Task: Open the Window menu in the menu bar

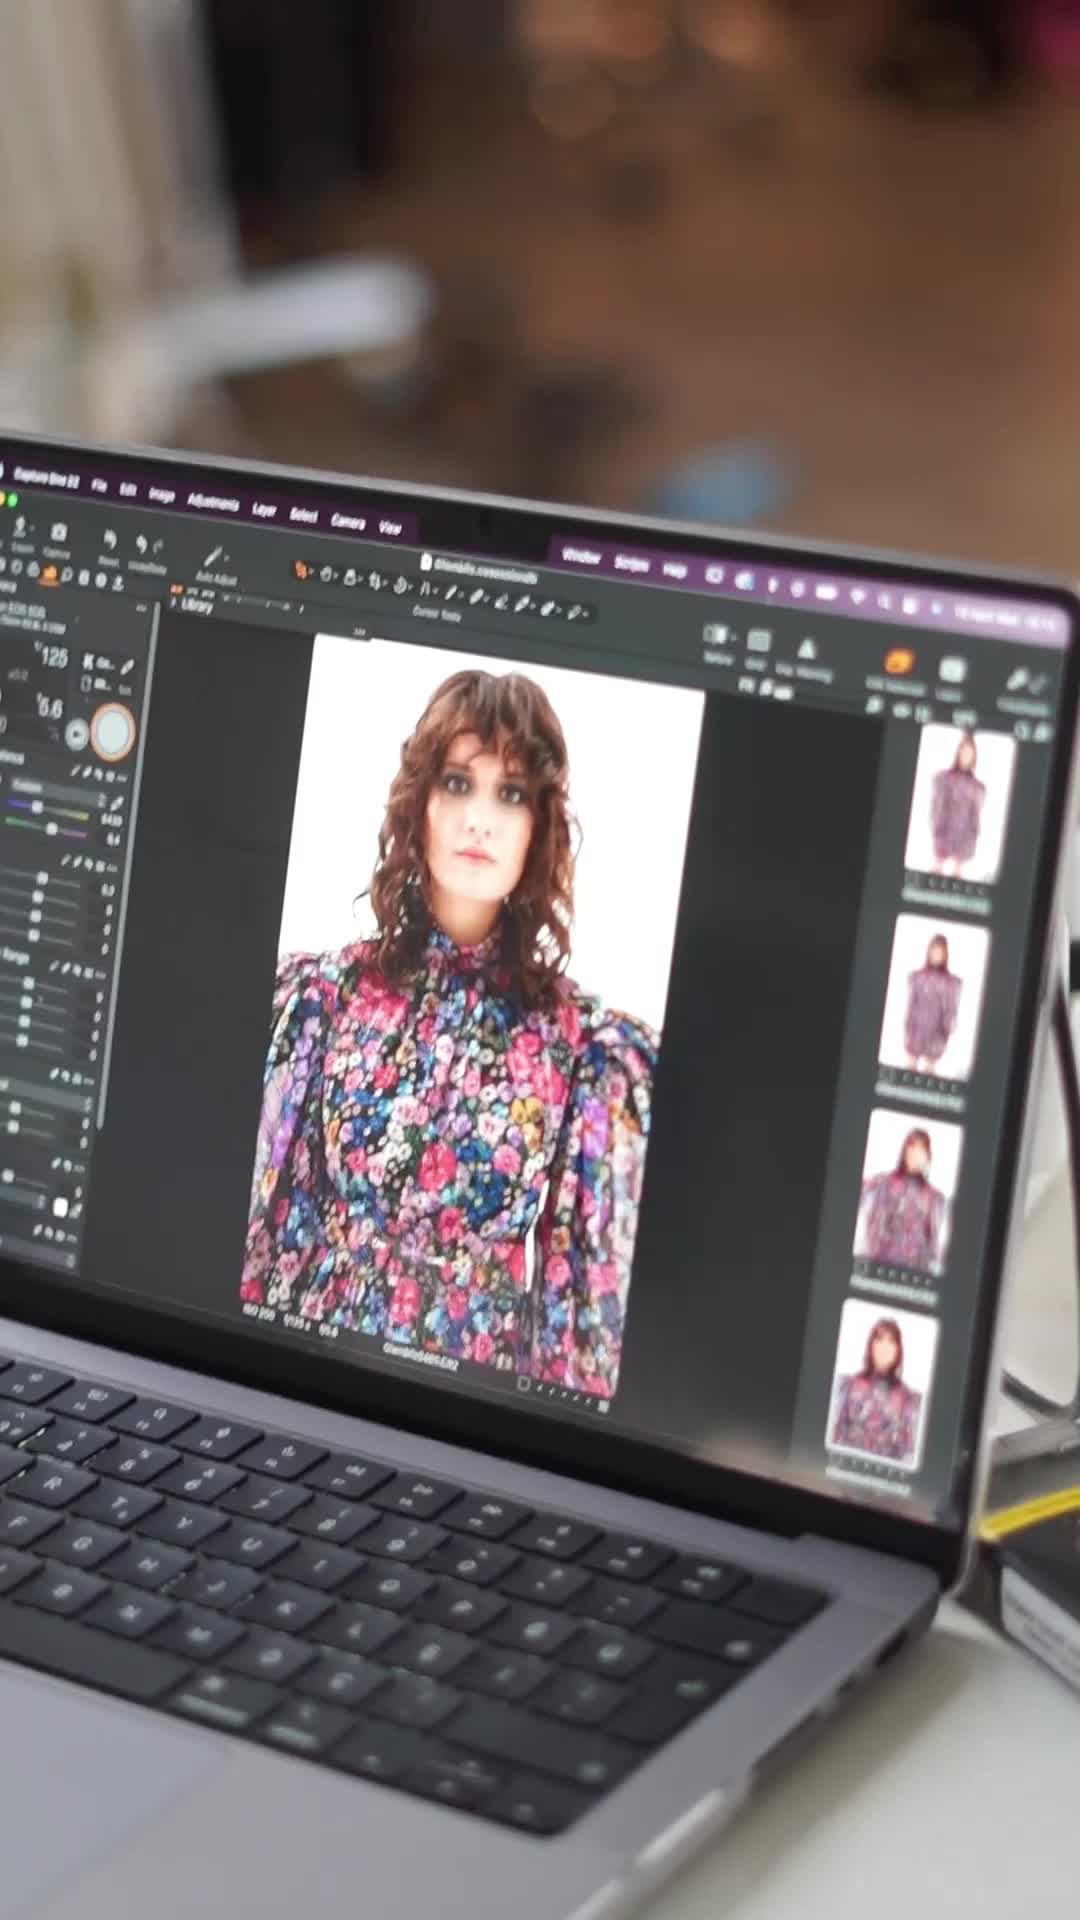Action: [581, 556]
